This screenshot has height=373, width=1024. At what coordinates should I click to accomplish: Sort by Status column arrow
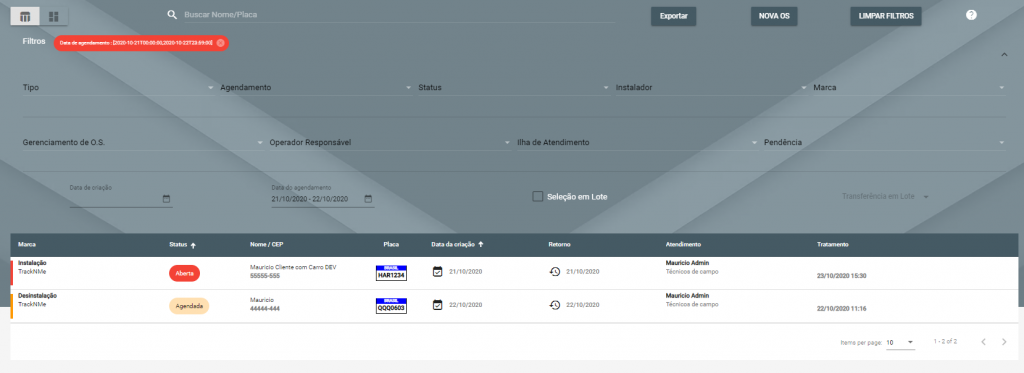point(193,245)
